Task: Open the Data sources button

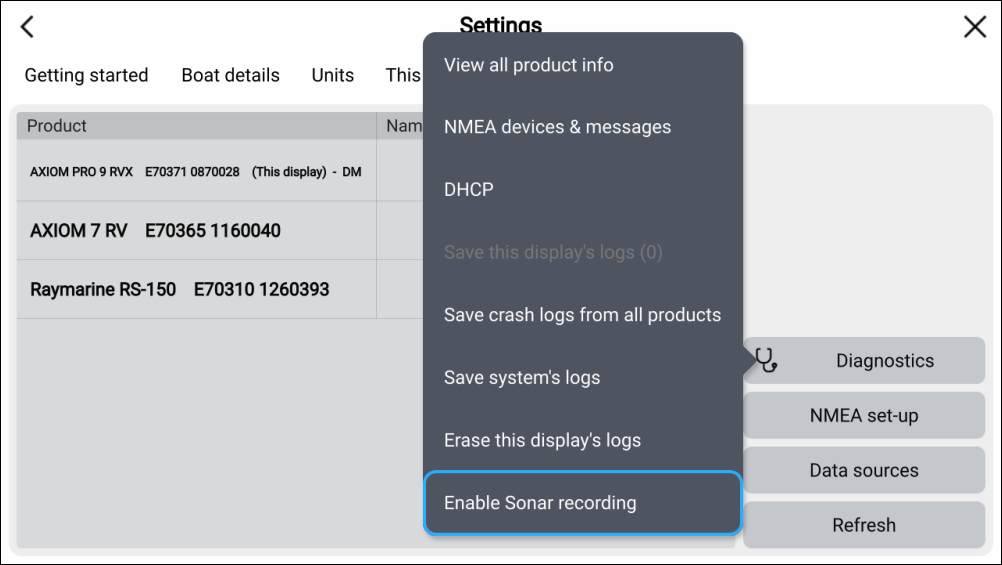Action: pos(864,470)
